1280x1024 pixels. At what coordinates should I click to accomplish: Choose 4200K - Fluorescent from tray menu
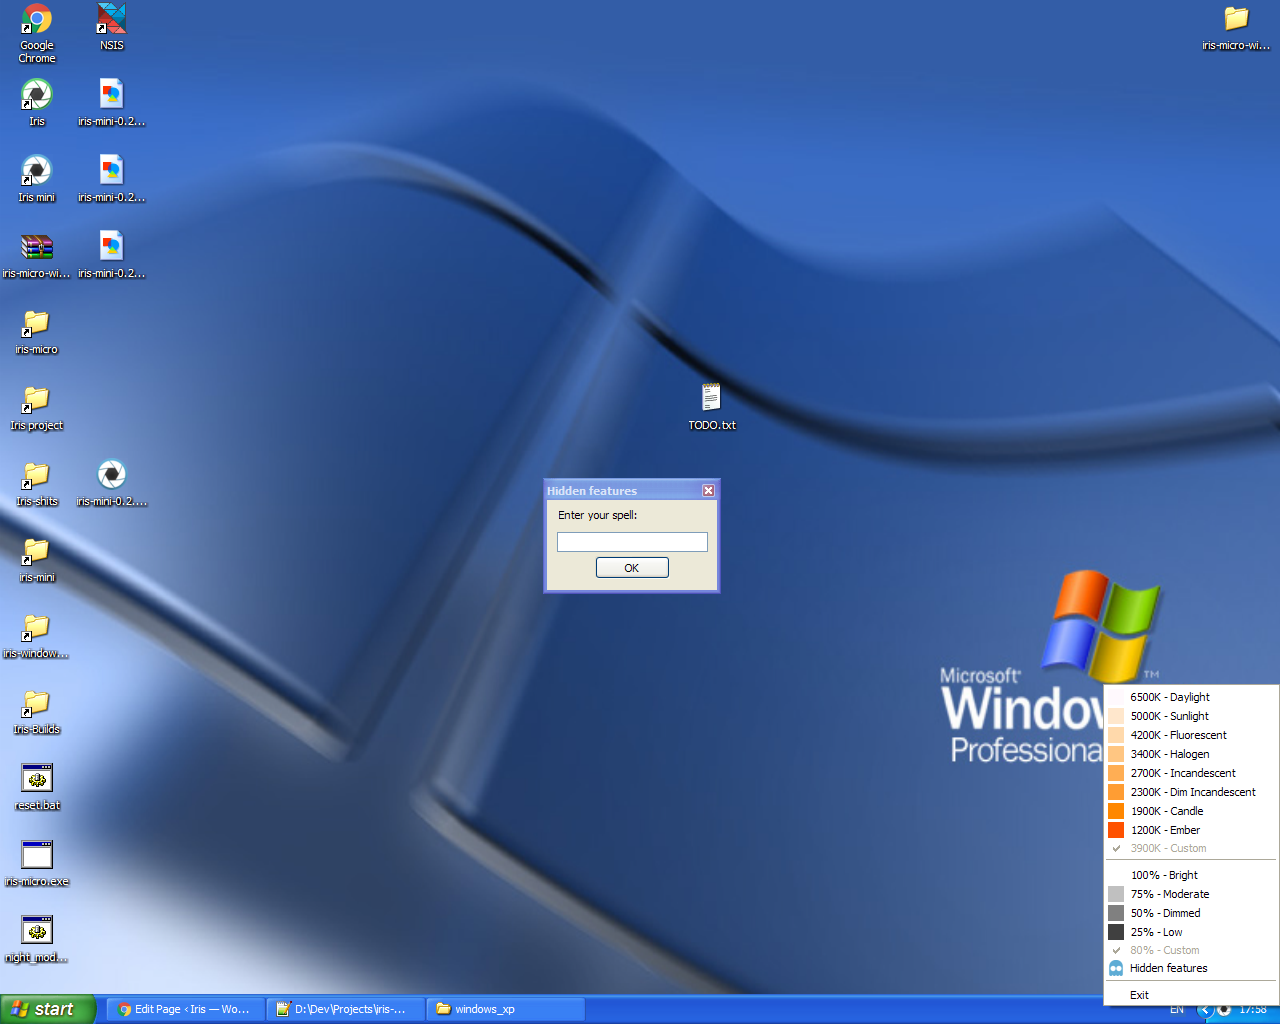click(1190, 735)
